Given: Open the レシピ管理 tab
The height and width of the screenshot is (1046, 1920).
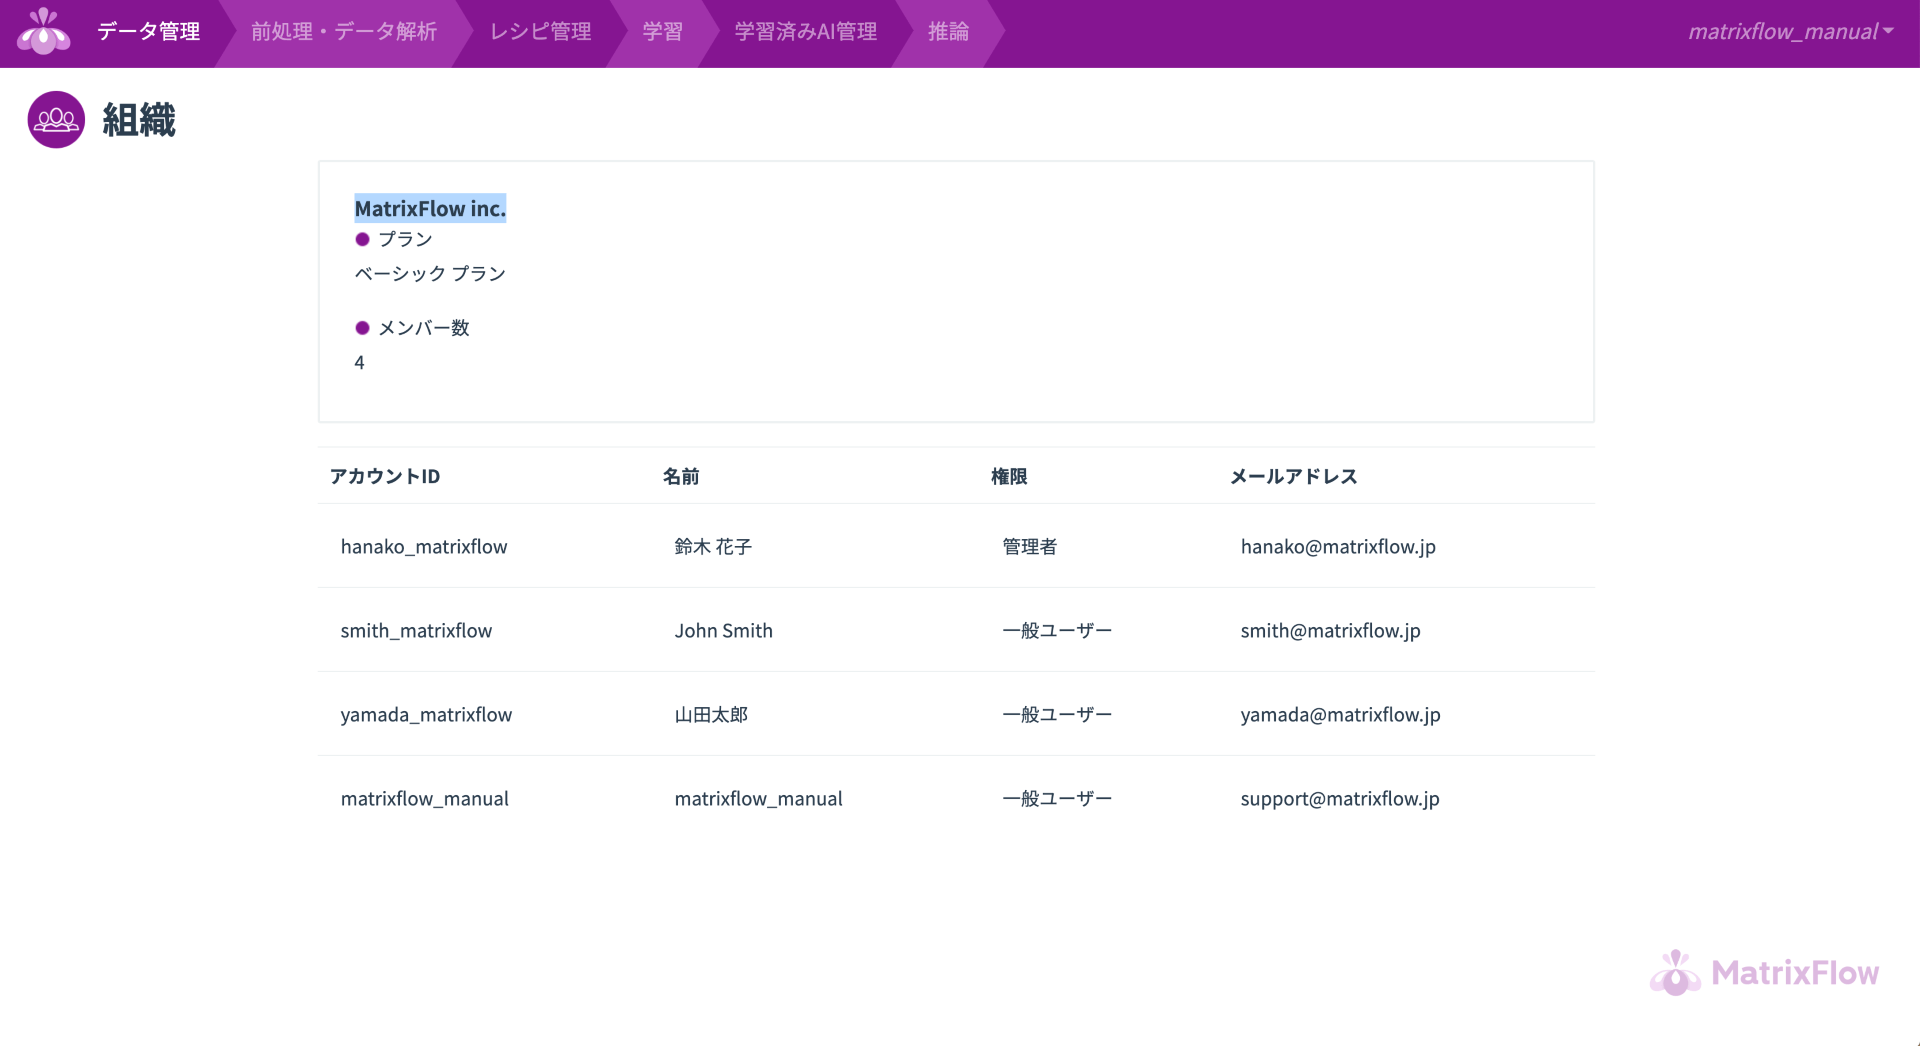Looking at the screenshot, I should coord(540,32).
